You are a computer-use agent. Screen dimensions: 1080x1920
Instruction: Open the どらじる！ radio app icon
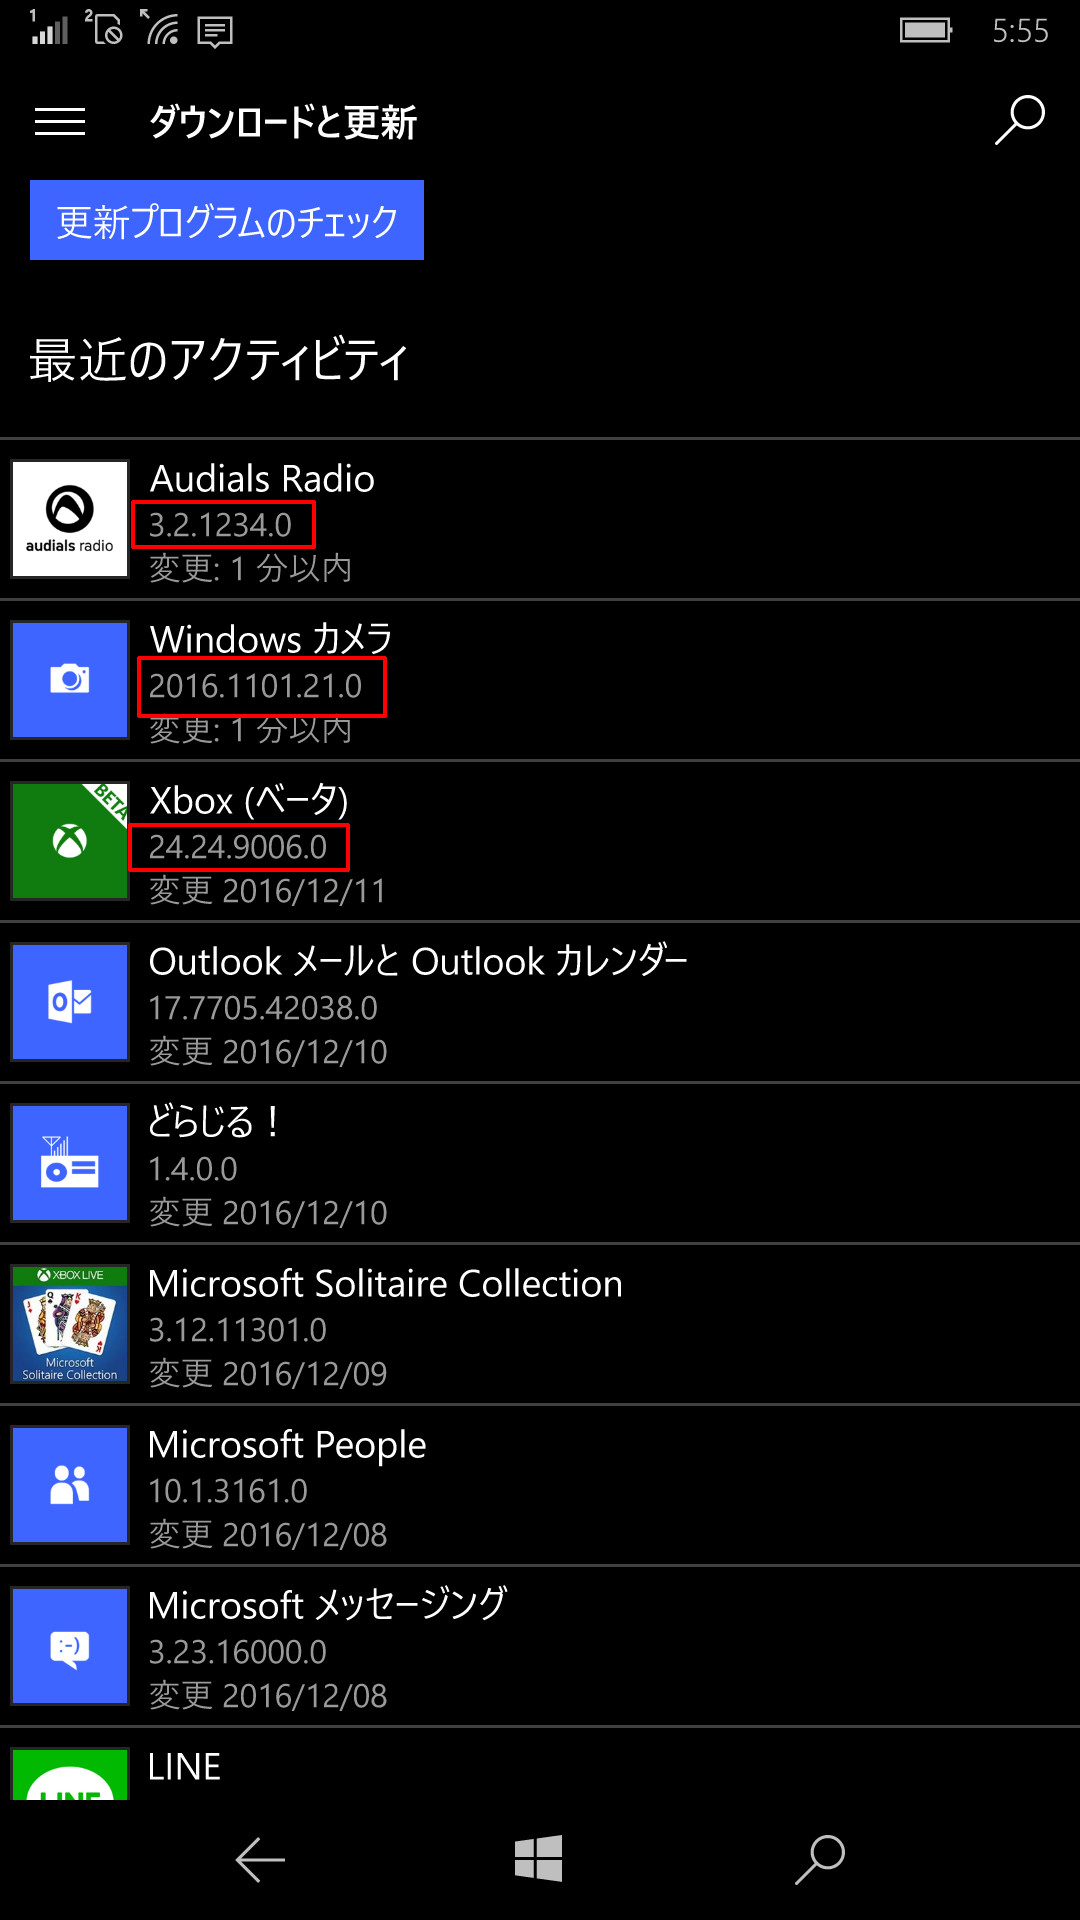(70, 1163)
